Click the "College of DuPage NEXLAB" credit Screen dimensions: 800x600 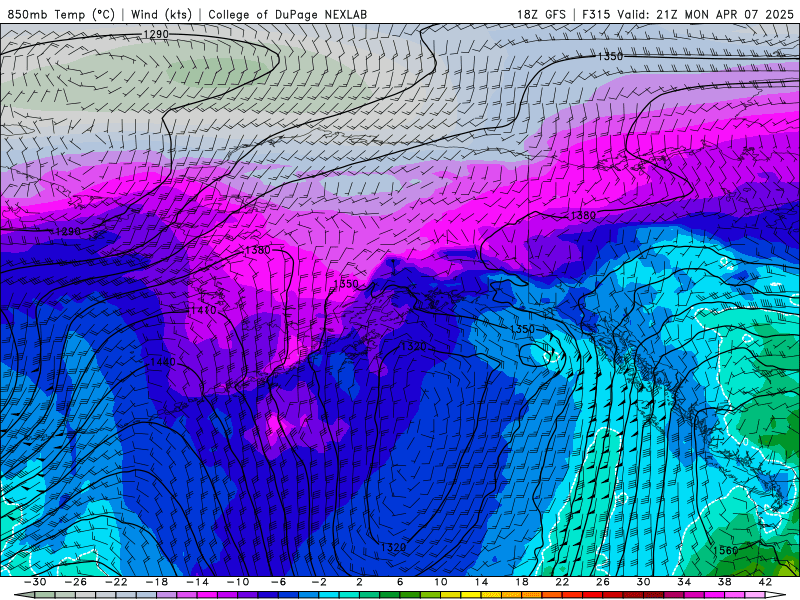click(287, 14)
